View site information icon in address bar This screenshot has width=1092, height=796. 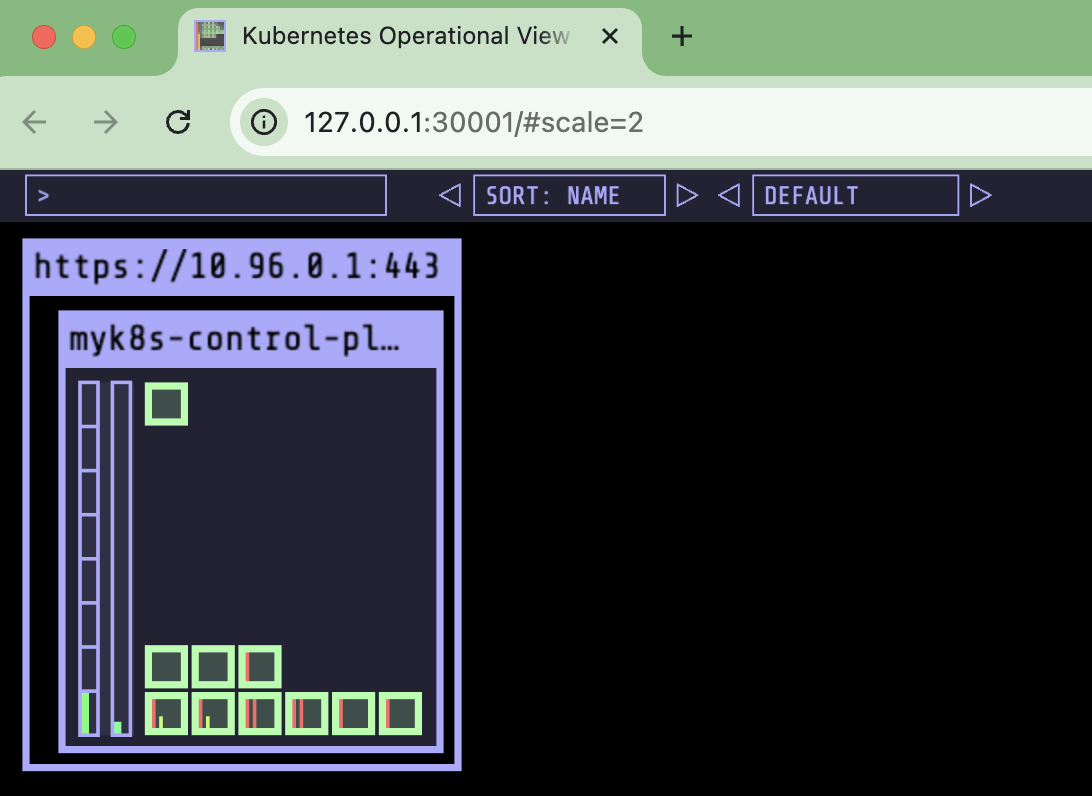264,122
